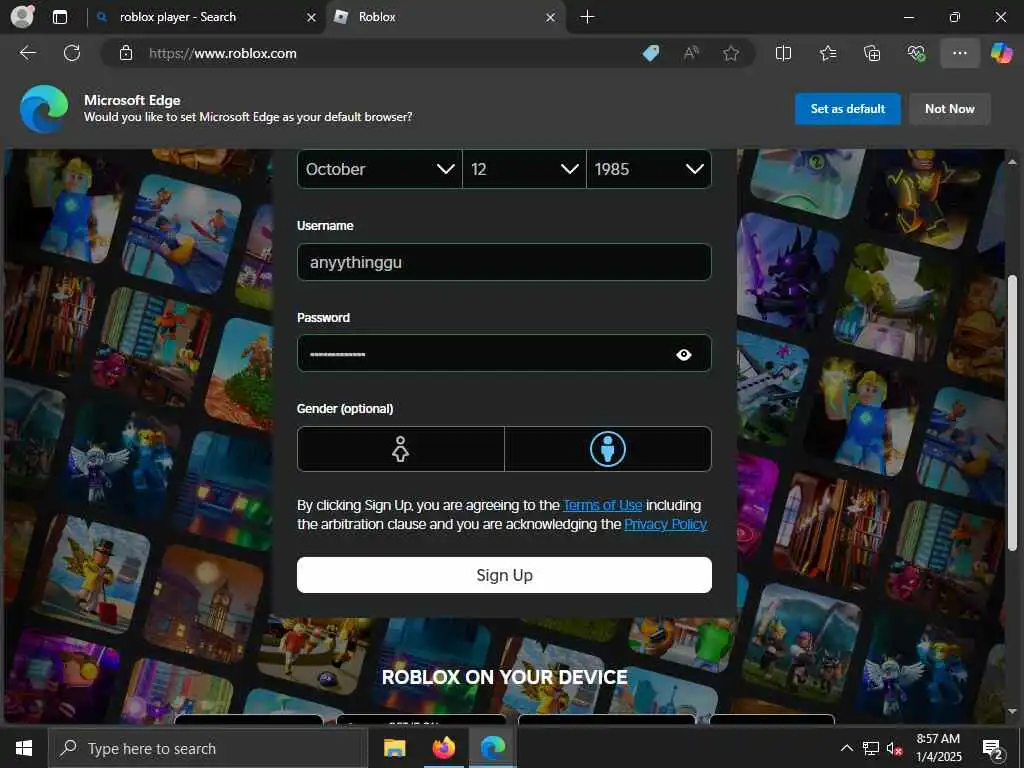The image size is (1024, 768).
Task: Click scrollbar down arrow
Action: tap(1012, 711)
